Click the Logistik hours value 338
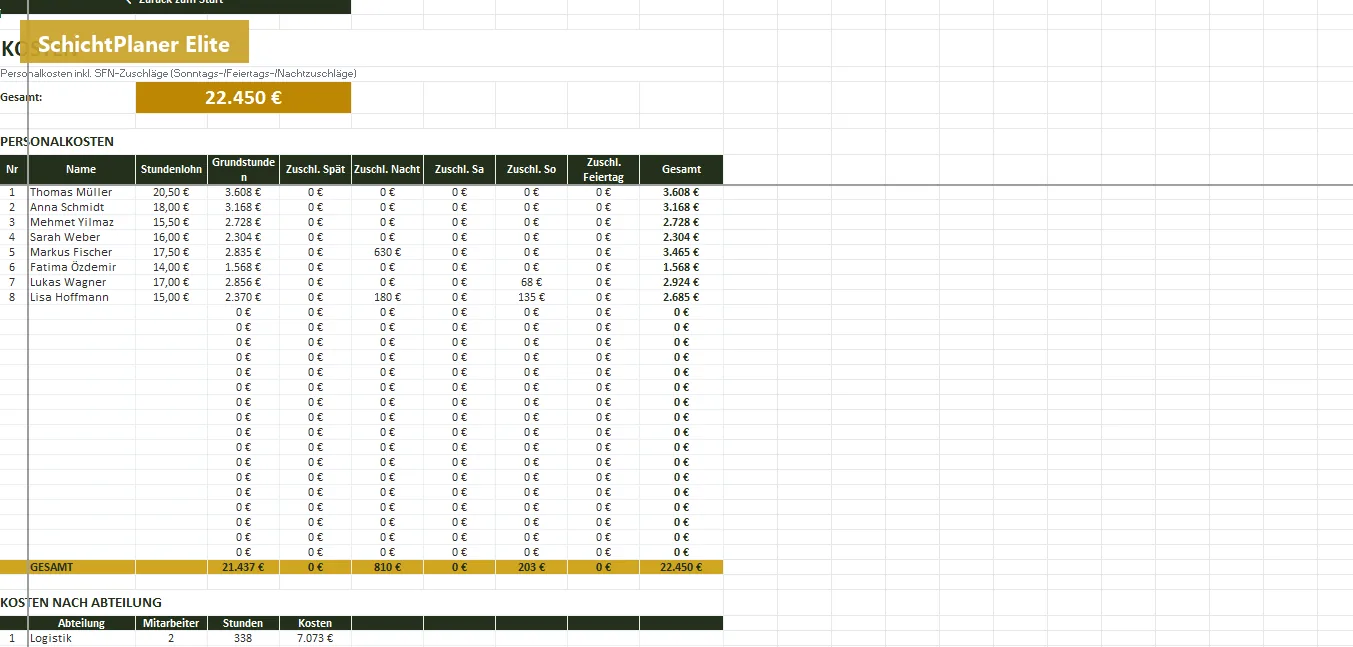The height and width of the screenshot is (647, 1353). 243,638
